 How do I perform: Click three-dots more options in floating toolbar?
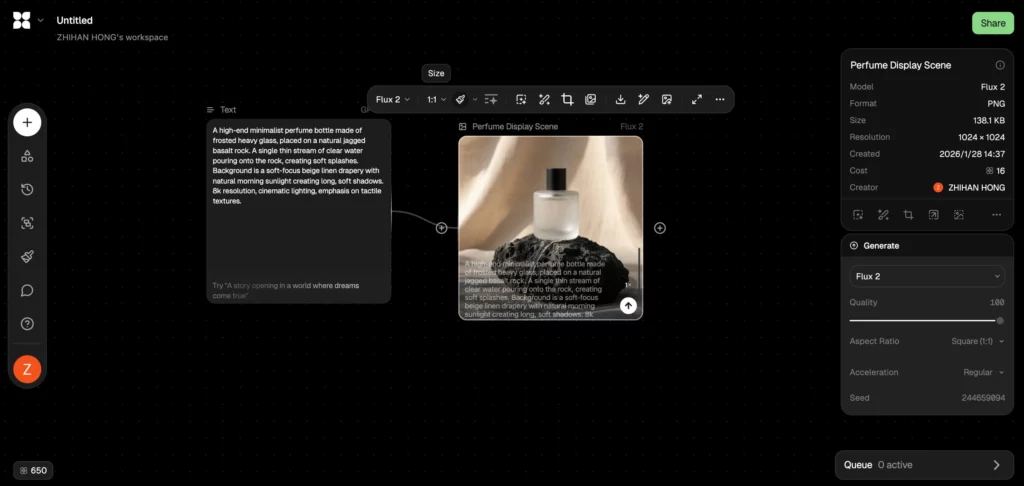pos(719,100)
